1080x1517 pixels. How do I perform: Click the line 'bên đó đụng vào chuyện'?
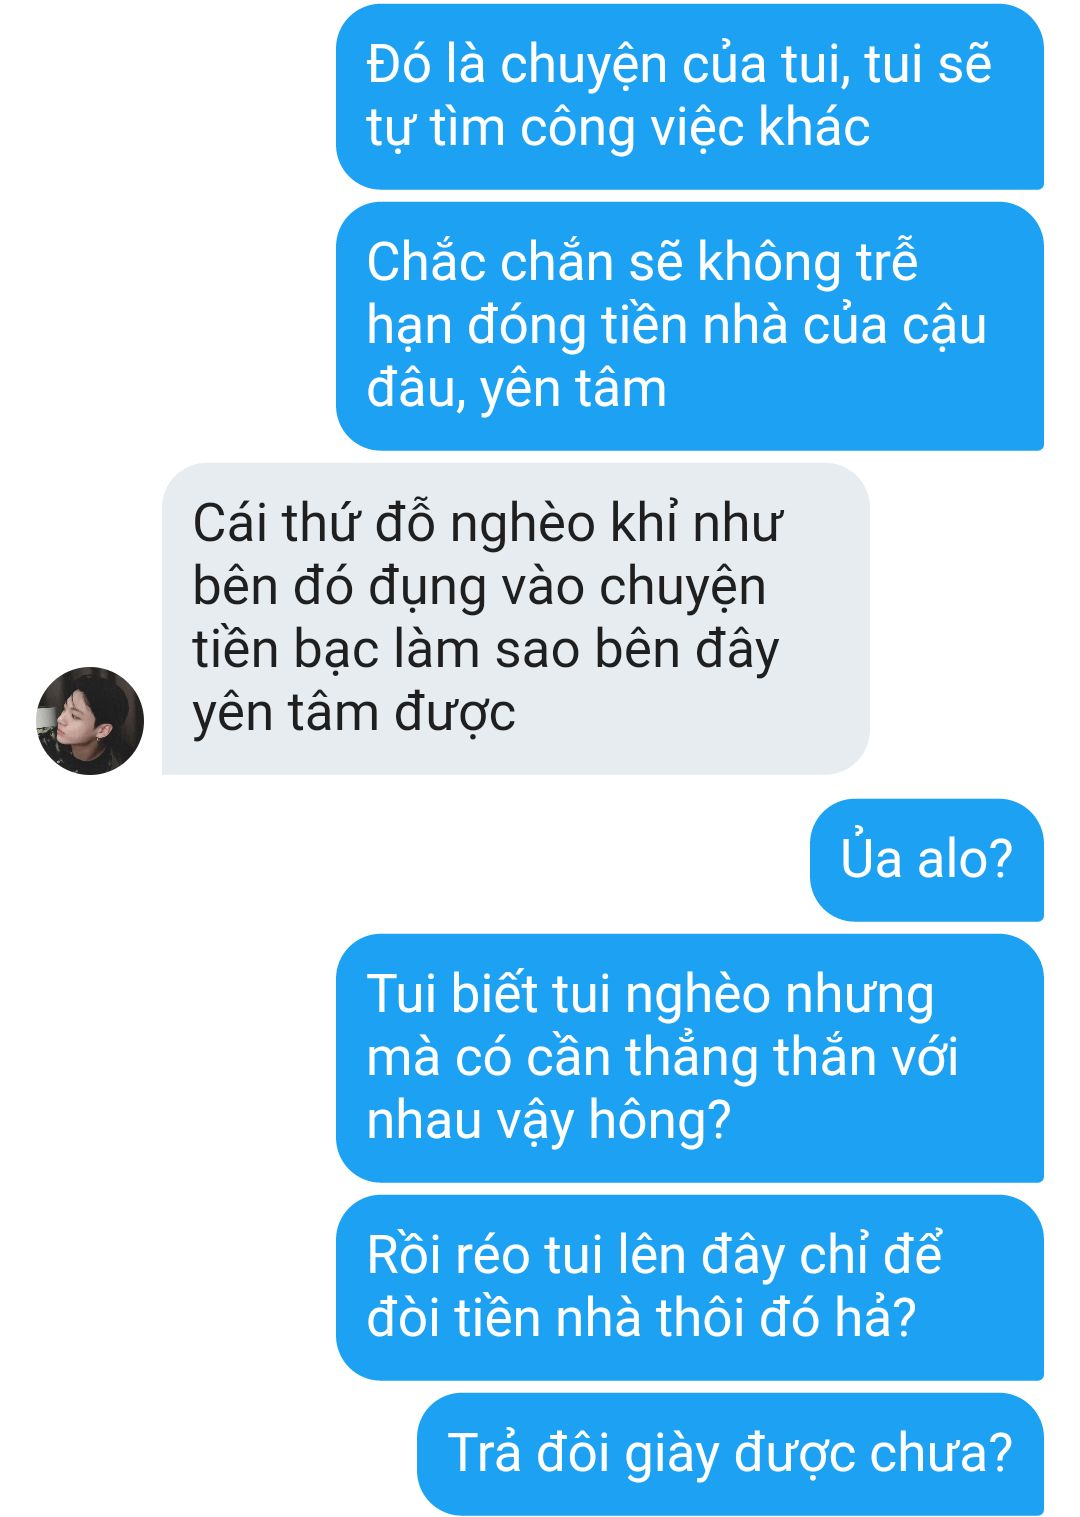[x=479, y=587]
